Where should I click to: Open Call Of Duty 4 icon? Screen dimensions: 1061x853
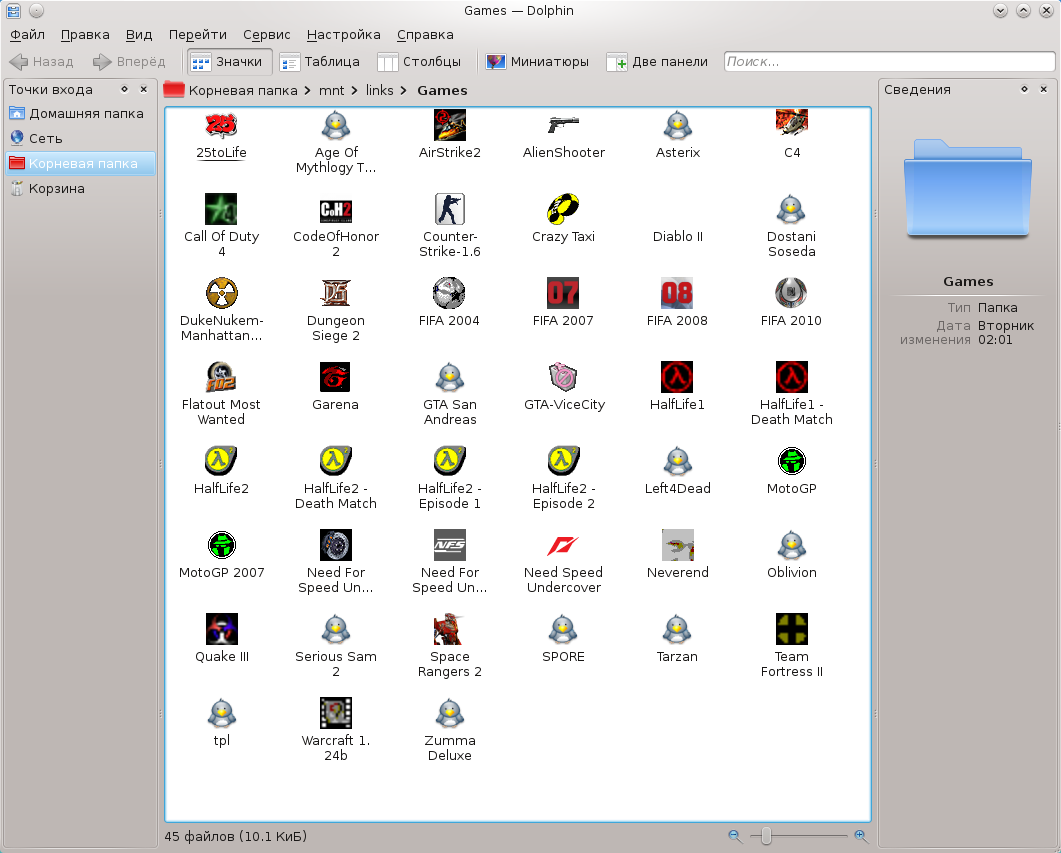(221, 209)
